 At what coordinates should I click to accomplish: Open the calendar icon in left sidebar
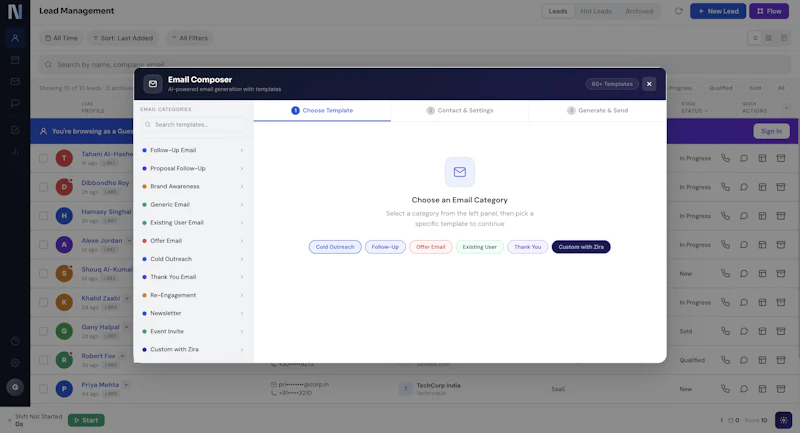pyautogui.click(x=15, y=60)
